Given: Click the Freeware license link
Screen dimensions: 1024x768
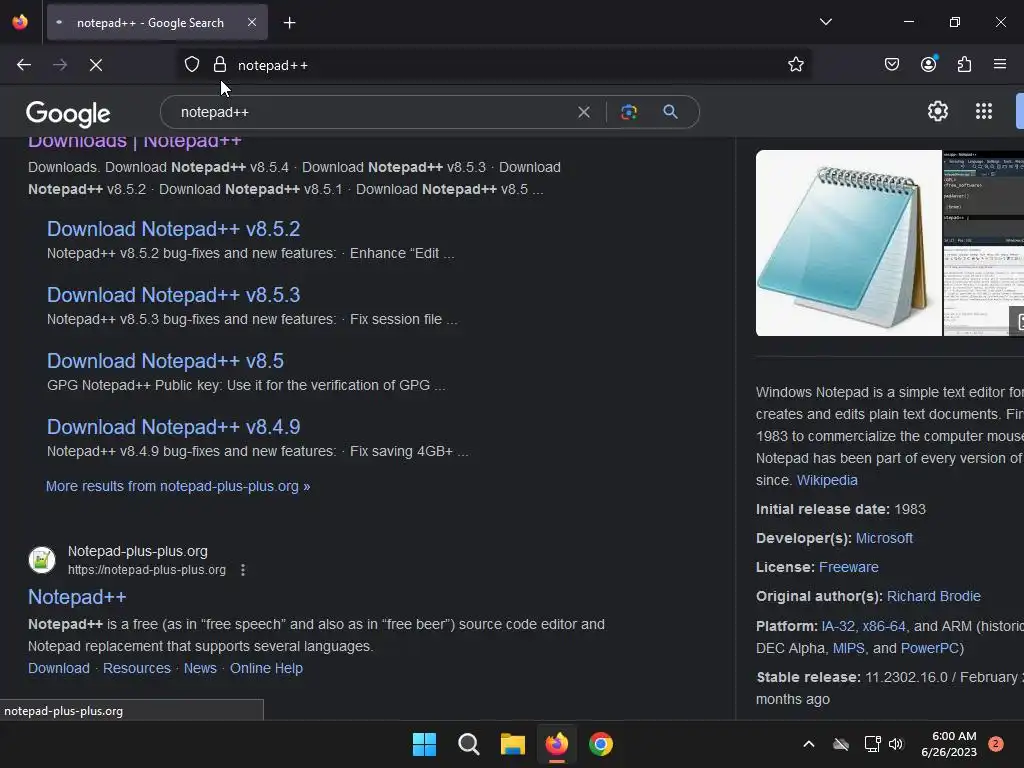Looking at the screenshot, I should click(x=848, y=568).
